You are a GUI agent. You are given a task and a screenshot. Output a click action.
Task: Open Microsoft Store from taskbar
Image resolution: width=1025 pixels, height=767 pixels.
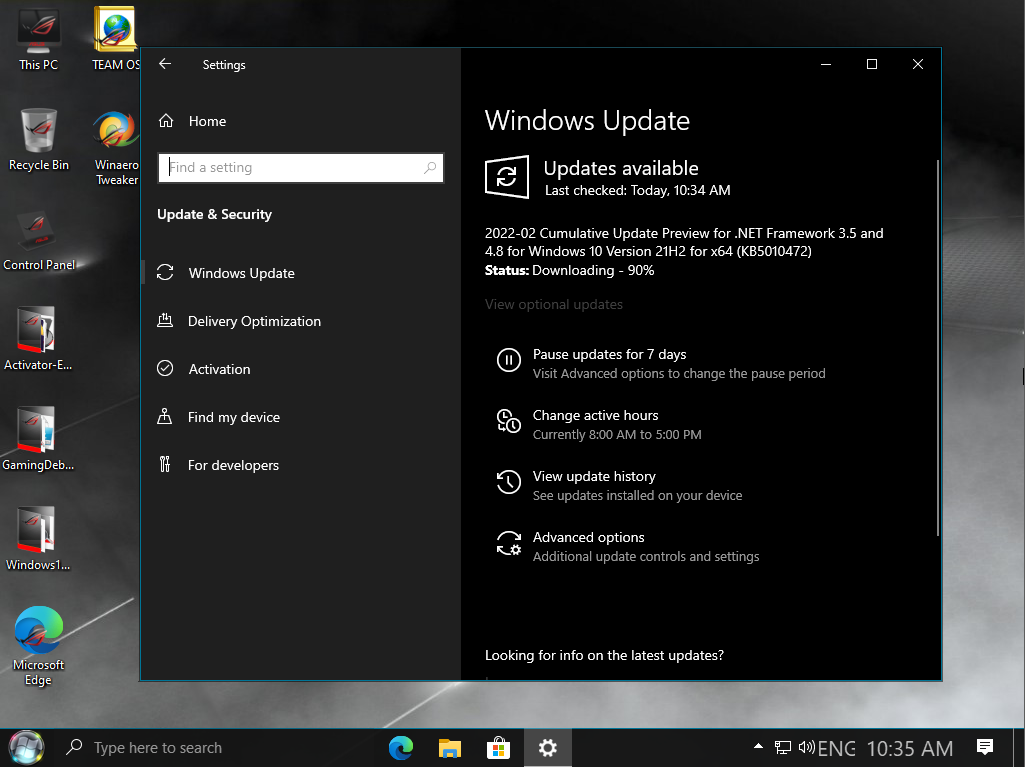[498, 747]
